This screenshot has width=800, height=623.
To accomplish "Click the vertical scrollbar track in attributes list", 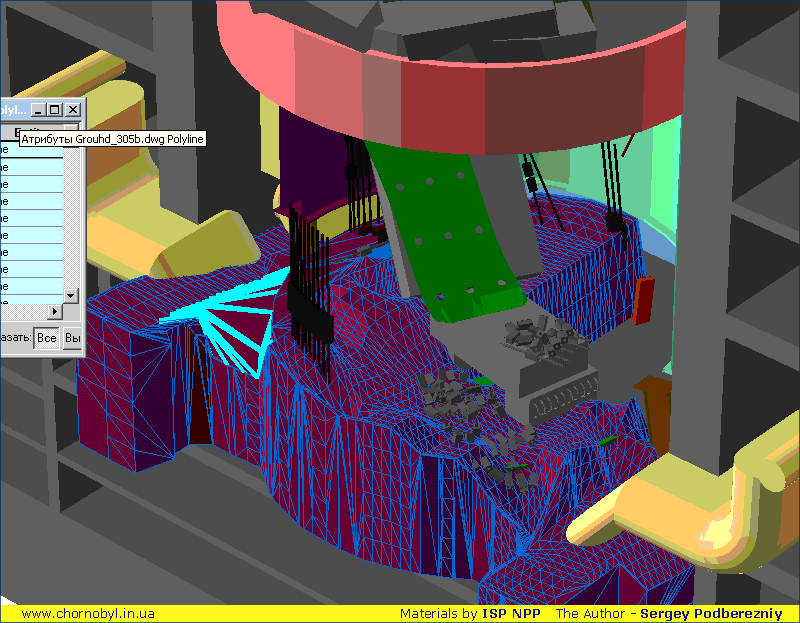I will [x=70, y=220].
